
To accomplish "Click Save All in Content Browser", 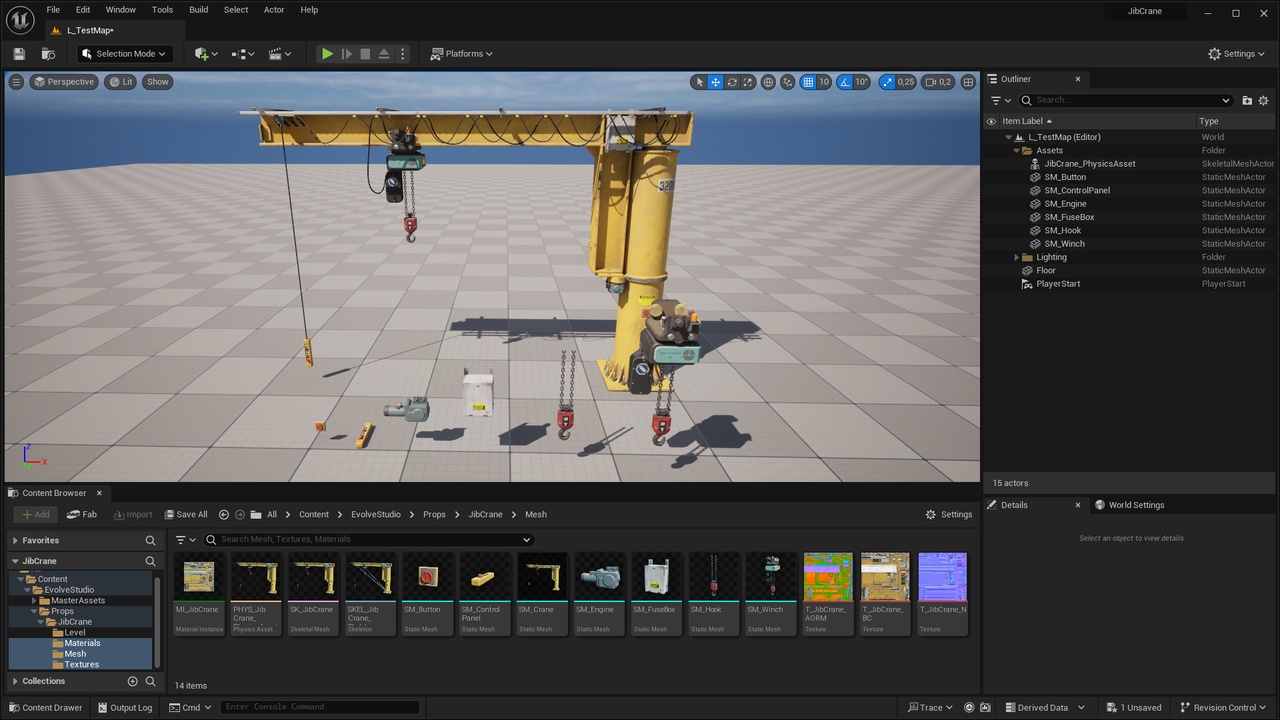I will tap(186, 514).
